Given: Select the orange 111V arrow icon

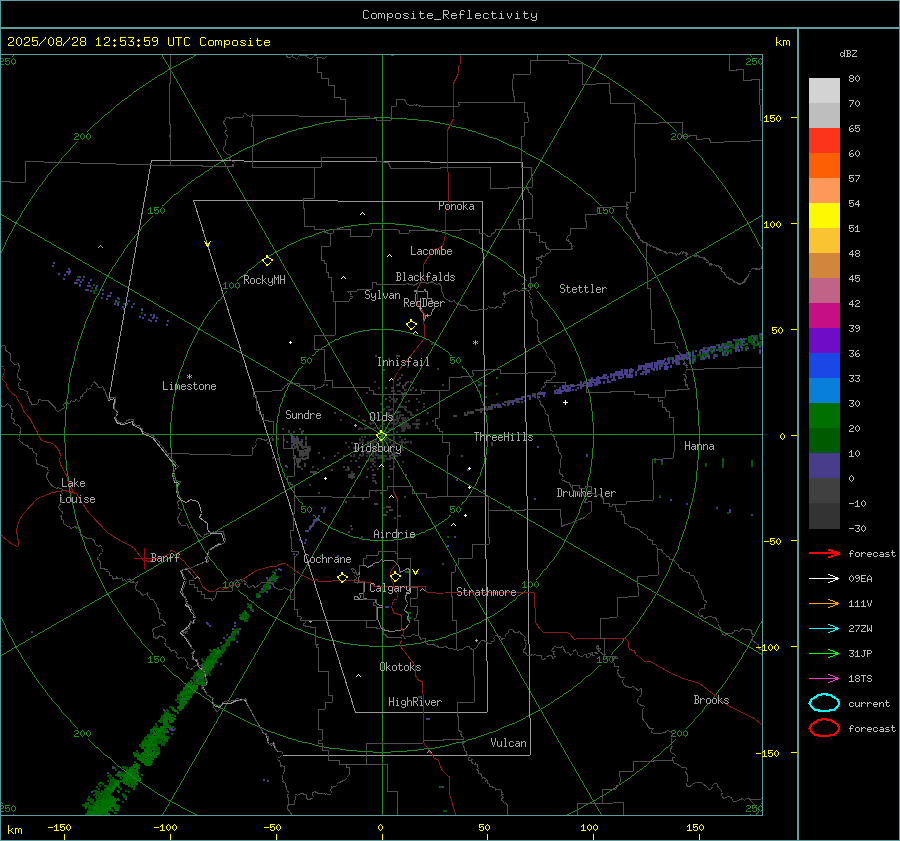Looking at the screenshot, I should [x=824, y=603].
